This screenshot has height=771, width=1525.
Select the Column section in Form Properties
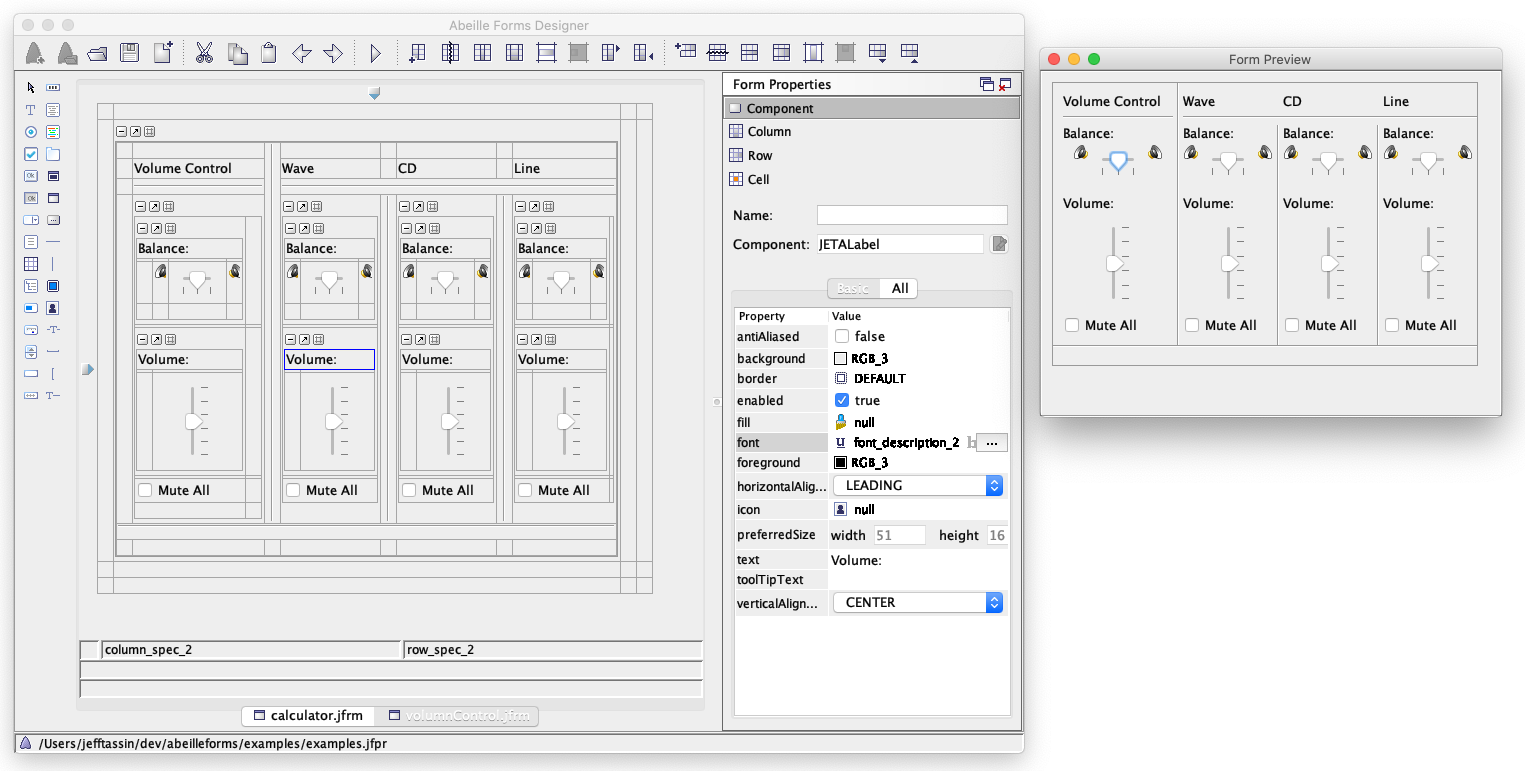tap(769, 131)
